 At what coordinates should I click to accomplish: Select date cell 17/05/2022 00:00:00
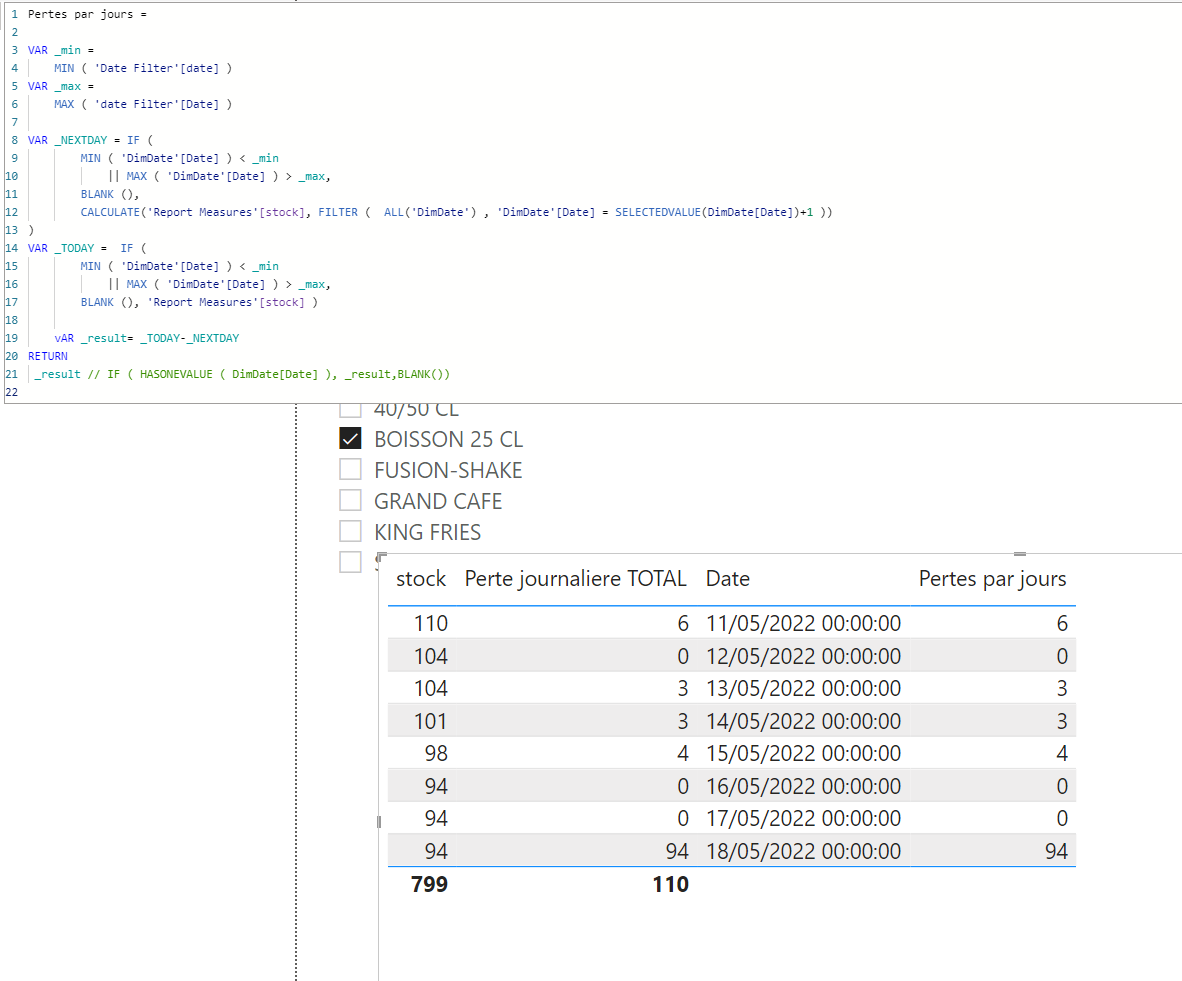coord(803,817)
